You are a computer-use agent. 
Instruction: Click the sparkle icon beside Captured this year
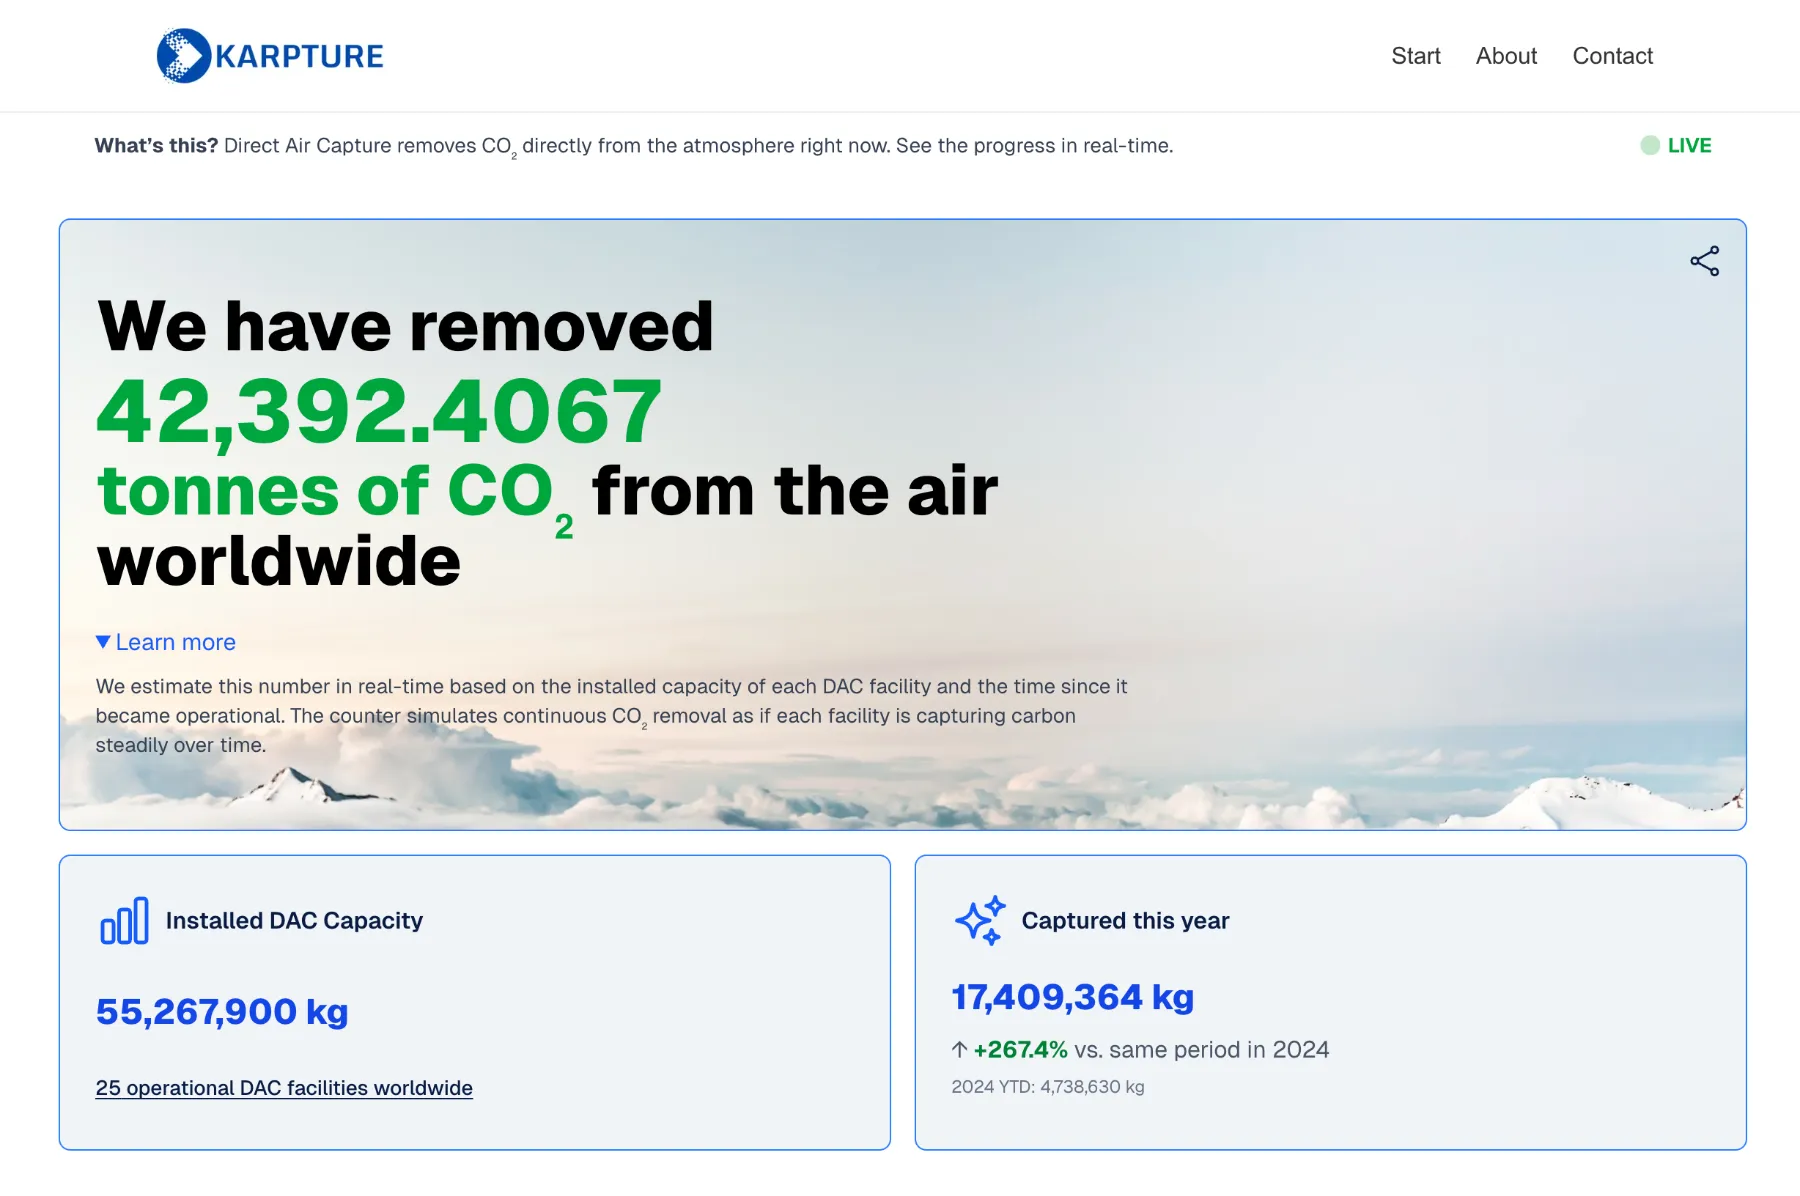[x=979, y=920]
